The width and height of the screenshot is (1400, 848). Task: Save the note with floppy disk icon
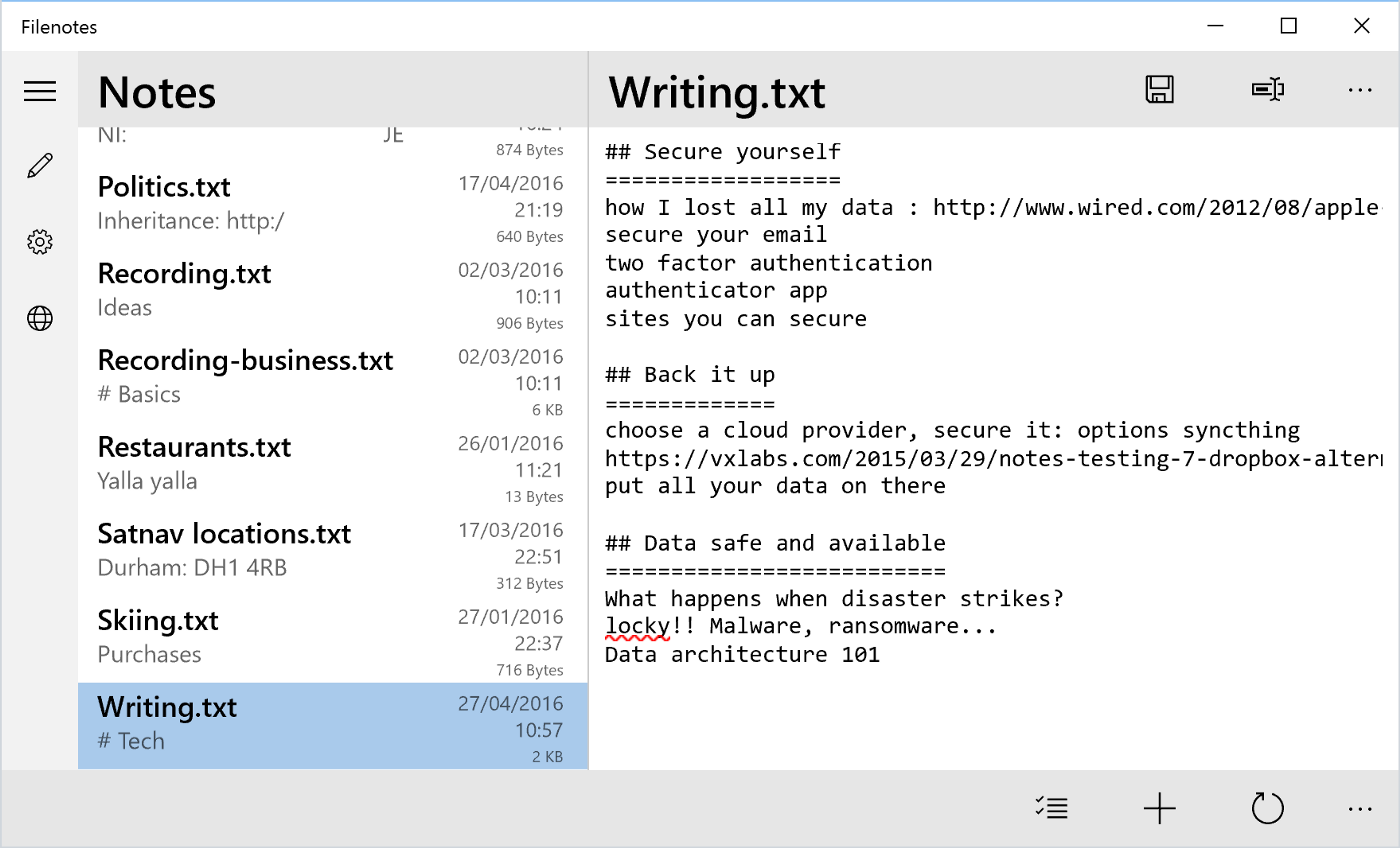pyautogui.click(x=1160, y=90)
